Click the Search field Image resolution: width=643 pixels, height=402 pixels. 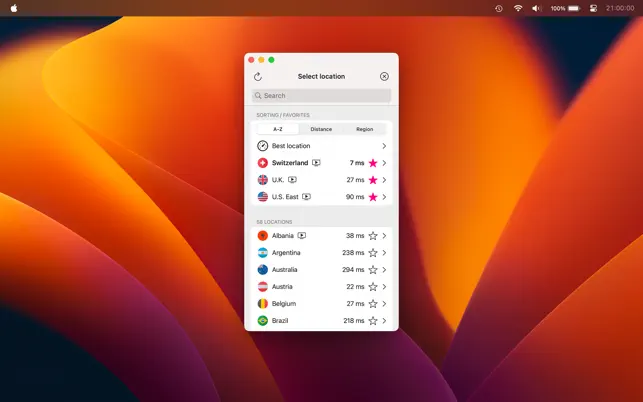321,96
